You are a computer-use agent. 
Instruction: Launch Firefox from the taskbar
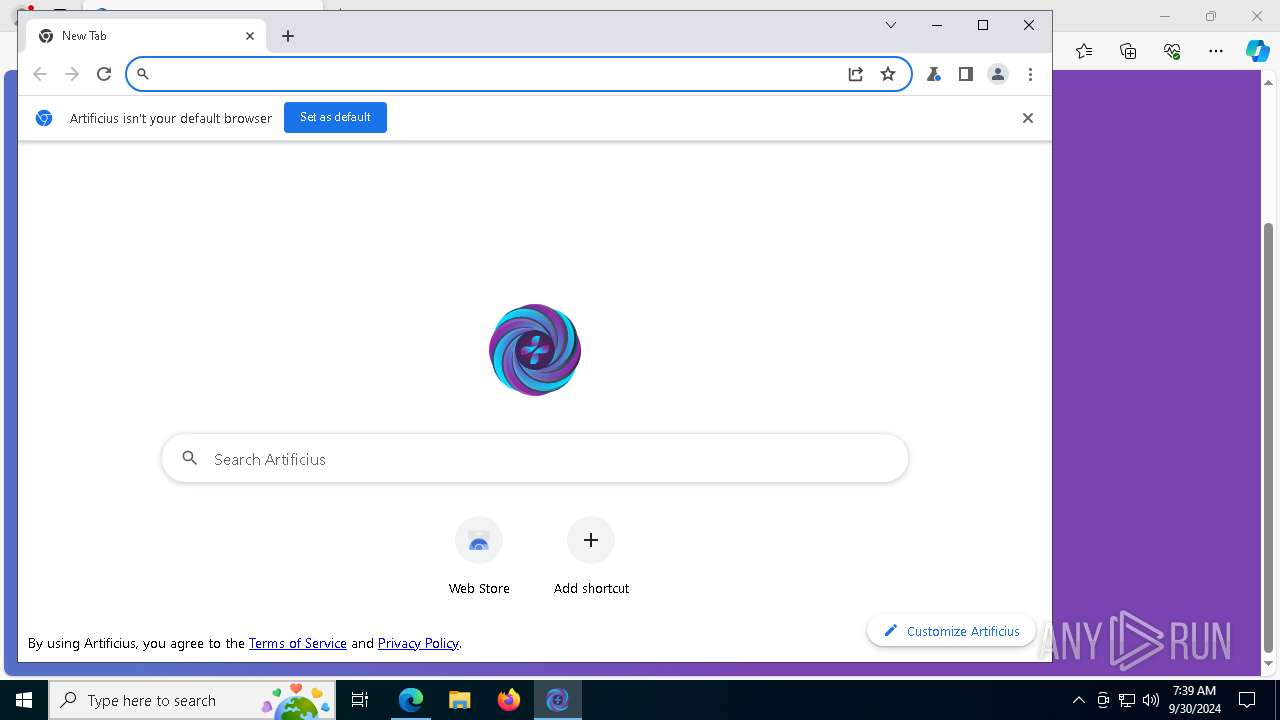tap(509, 700)
